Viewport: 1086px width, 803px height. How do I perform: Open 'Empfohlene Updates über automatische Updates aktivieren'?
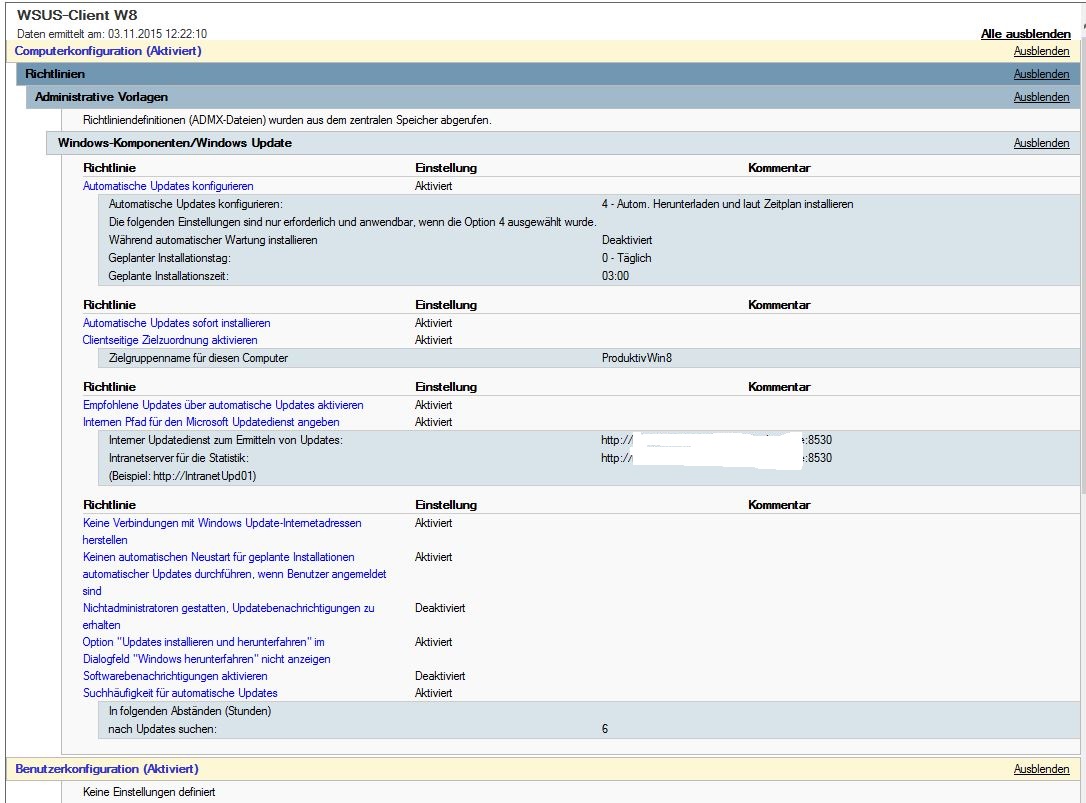pos(223,405)
